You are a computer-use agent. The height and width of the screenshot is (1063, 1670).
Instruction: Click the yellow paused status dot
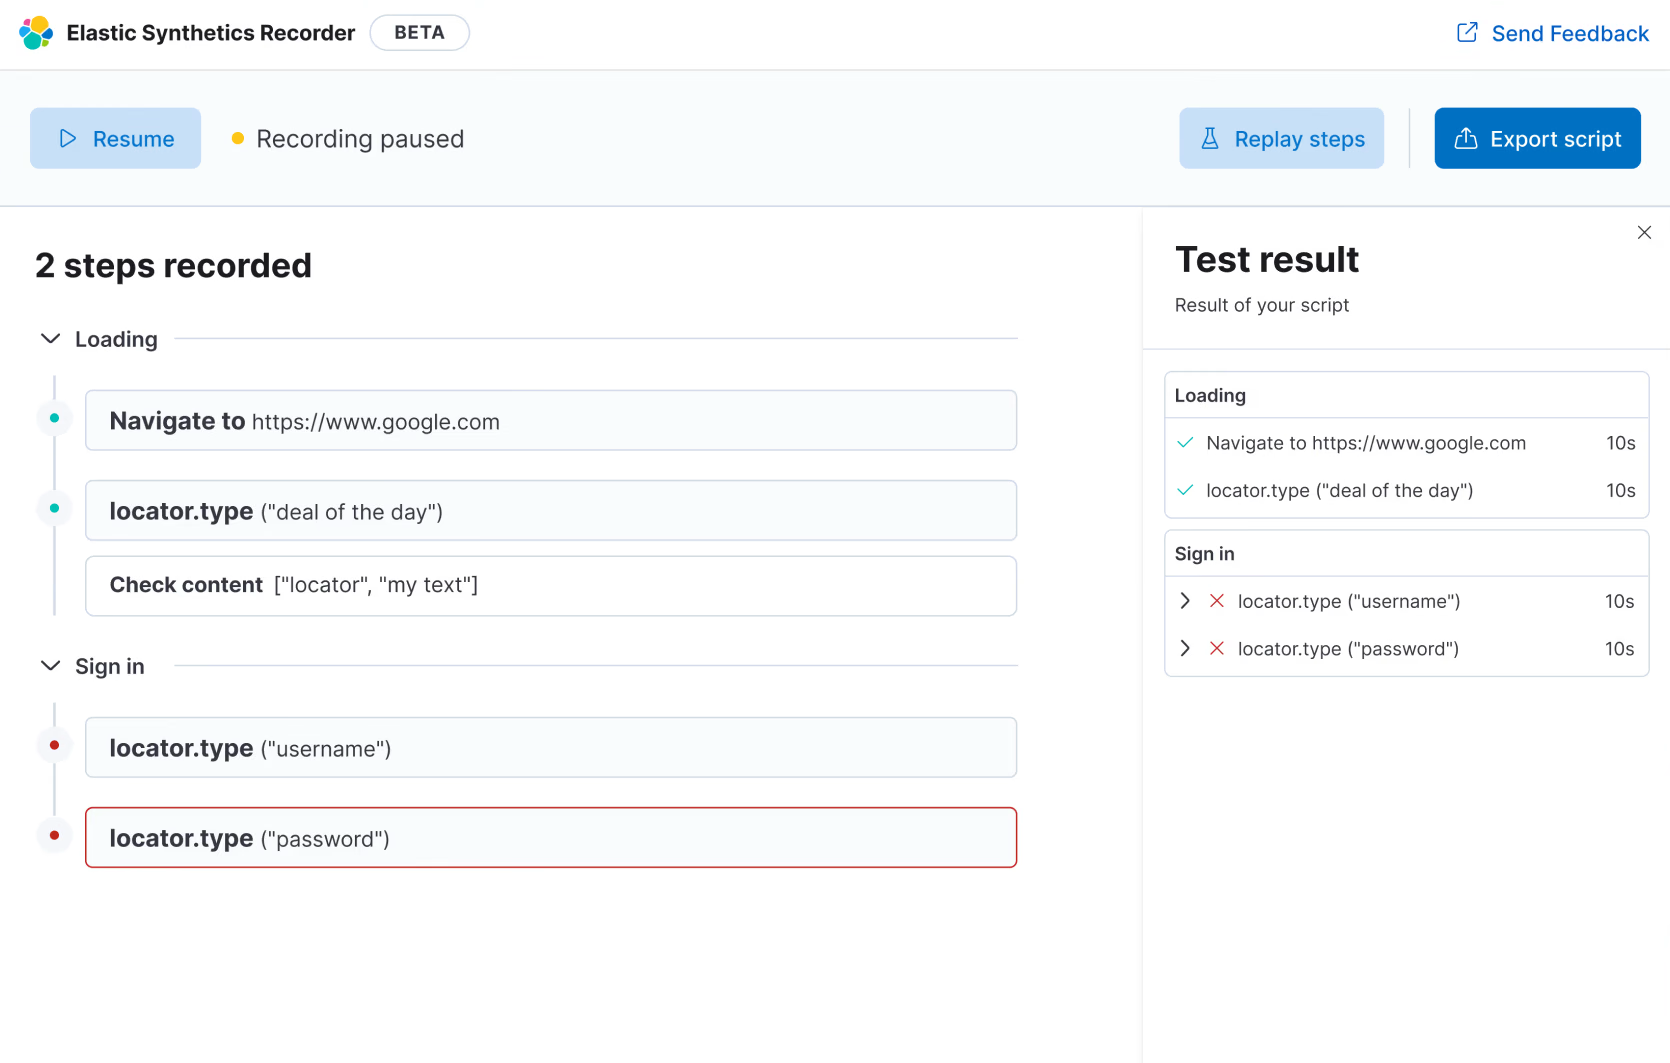coord(238,138)
